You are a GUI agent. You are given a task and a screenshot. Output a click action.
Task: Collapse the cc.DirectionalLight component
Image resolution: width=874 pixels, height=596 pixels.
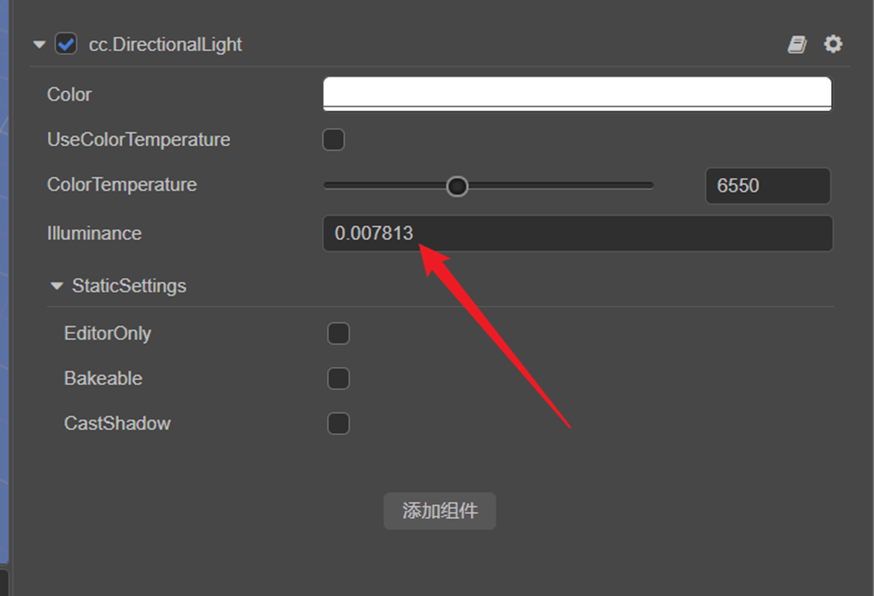coord(38,43)
